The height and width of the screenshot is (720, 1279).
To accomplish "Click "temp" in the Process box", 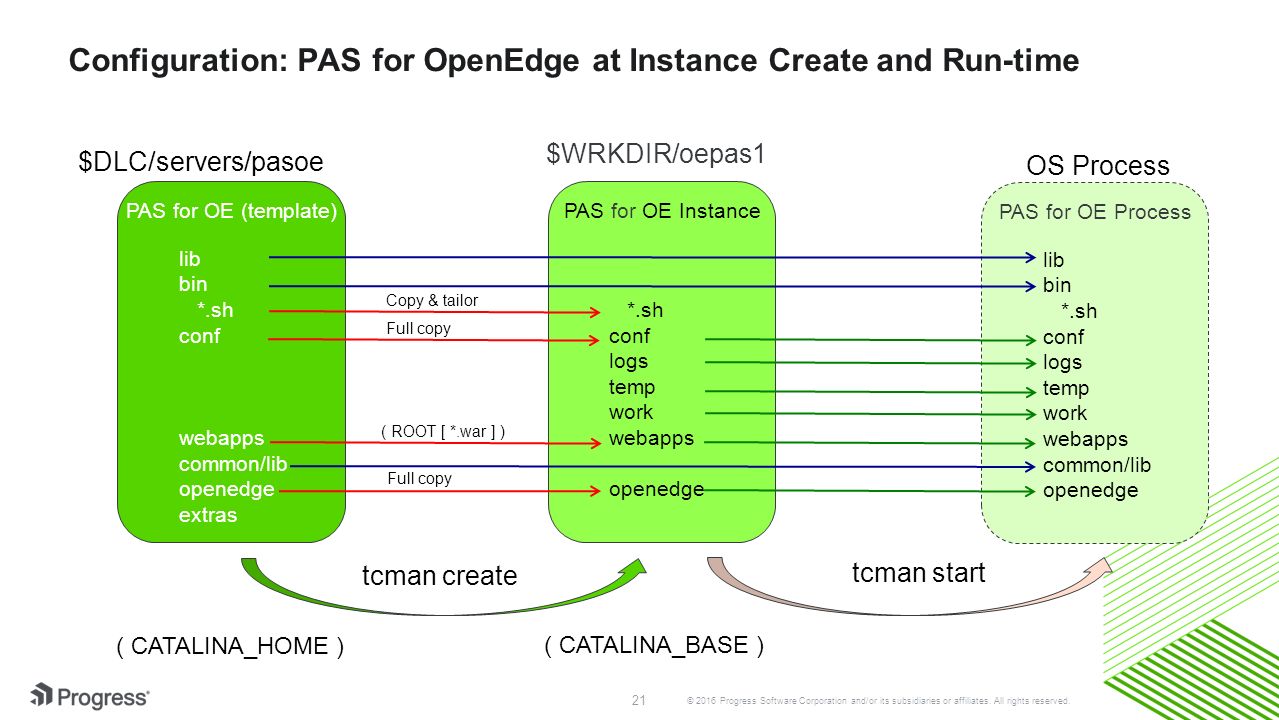I will point(1066,388).
